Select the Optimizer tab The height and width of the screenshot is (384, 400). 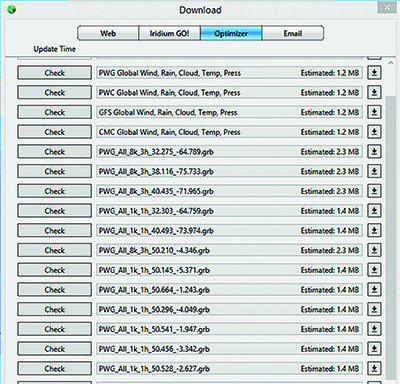(x=231, y=33)
